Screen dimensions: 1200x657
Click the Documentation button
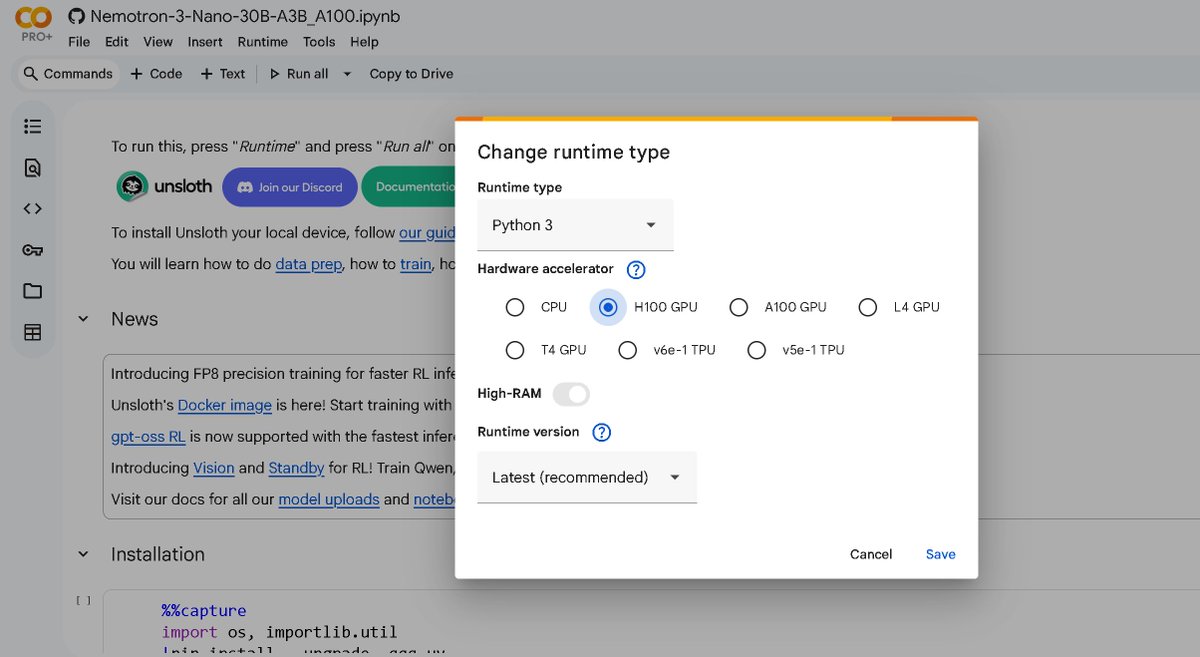click(x=409, y=187)
